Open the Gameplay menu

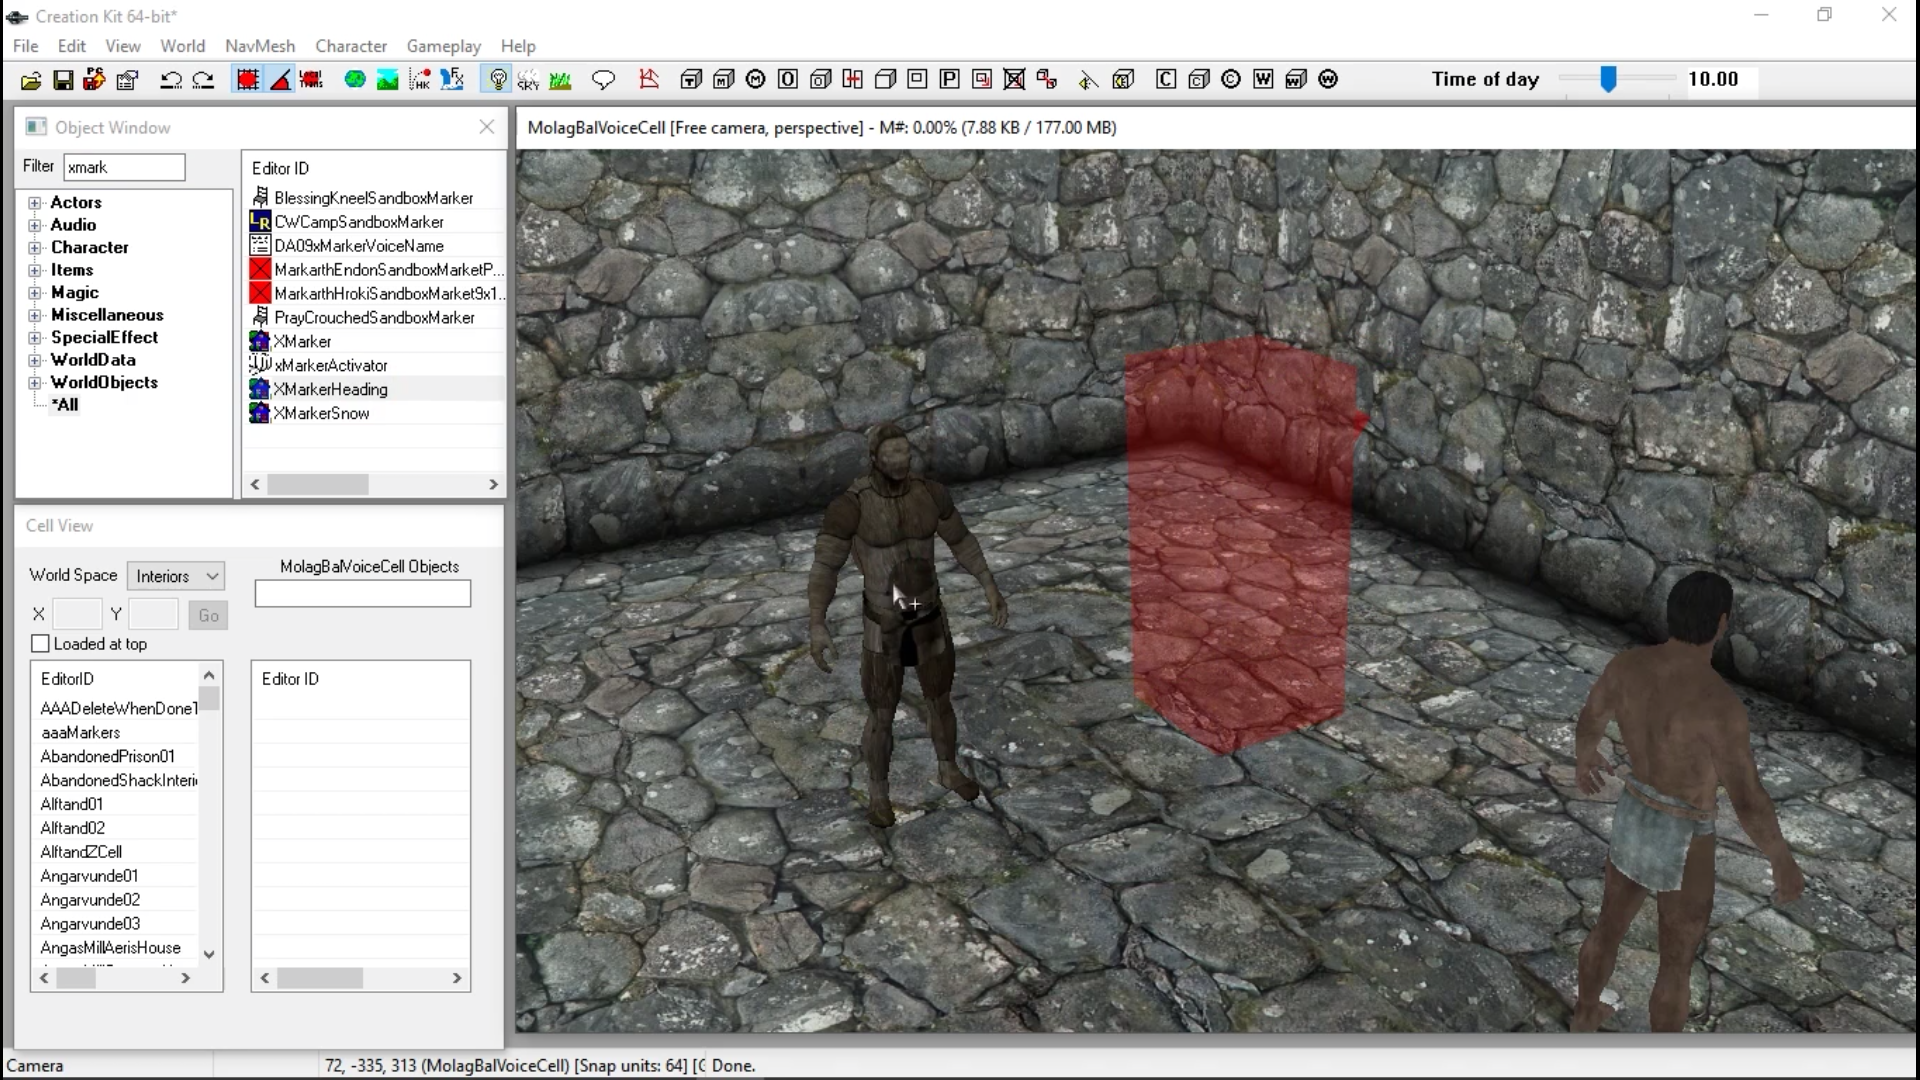point(443,46)
